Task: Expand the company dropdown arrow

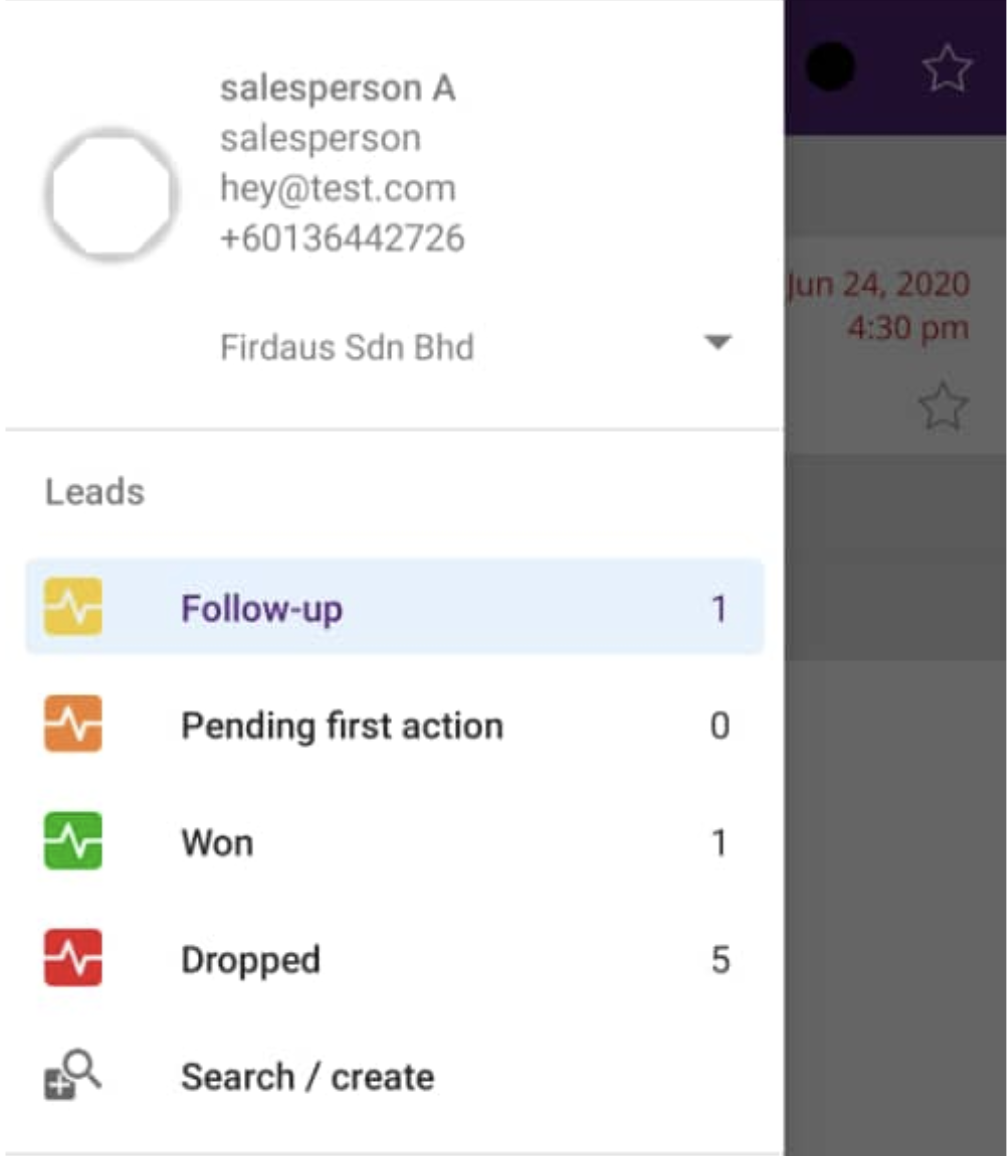Action: click(x=717, y=343)
